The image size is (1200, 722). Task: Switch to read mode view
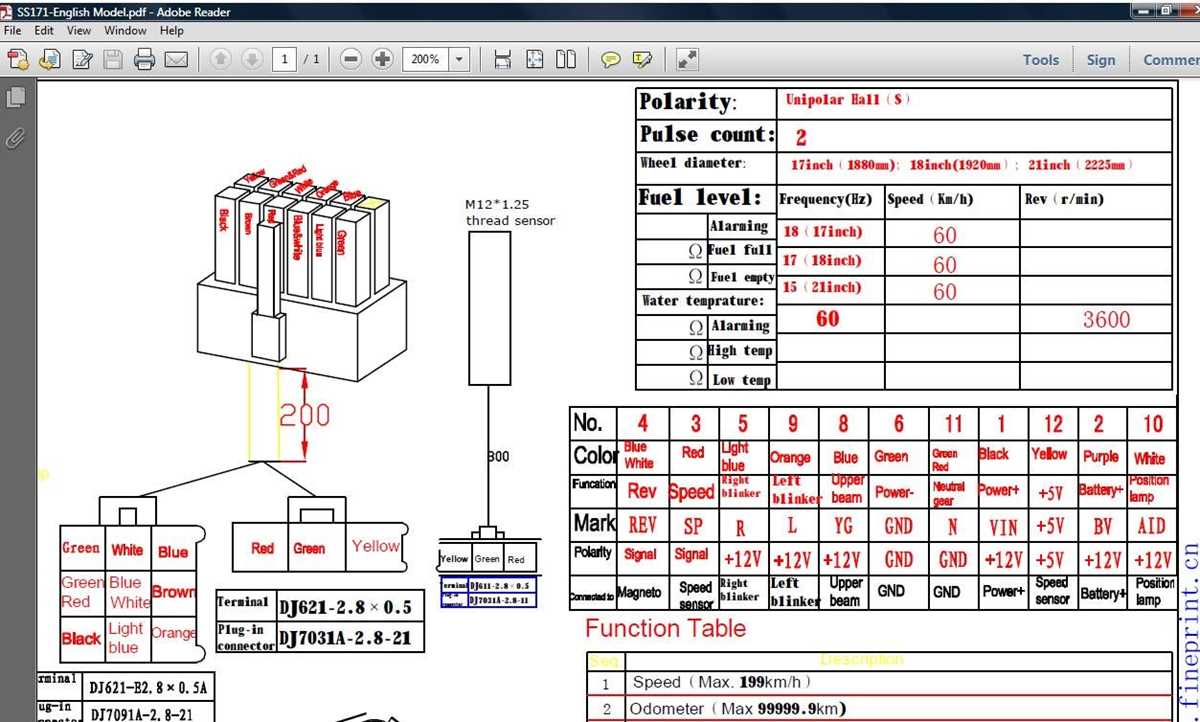pos(687,60)
